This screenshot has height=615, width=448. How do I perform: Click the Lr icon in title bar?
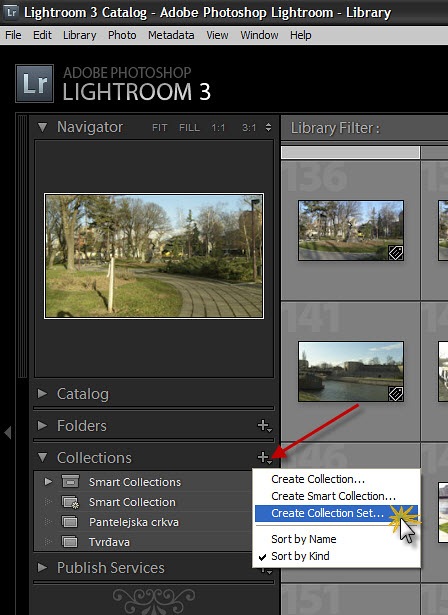11,12
